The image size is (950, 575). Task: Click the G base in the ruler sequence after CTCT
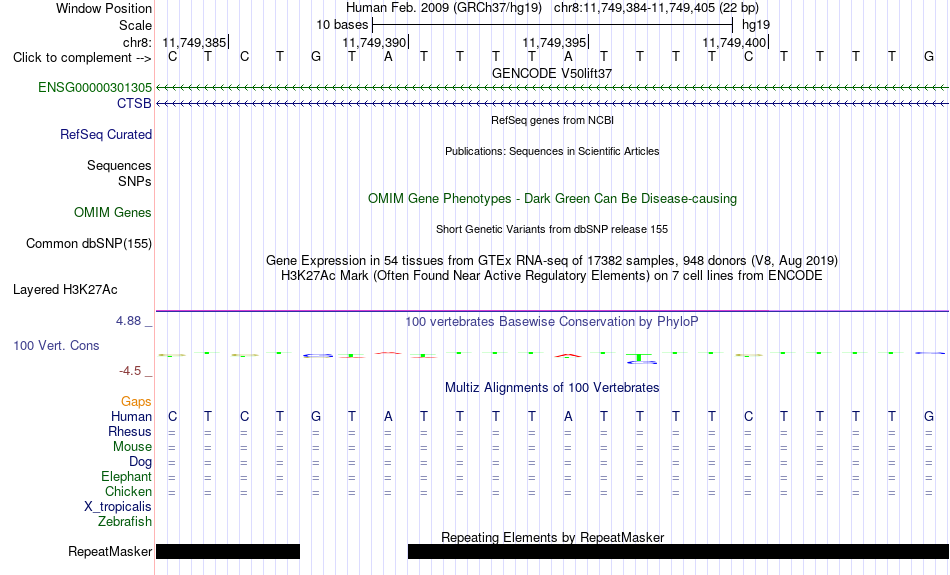[316, 57]
